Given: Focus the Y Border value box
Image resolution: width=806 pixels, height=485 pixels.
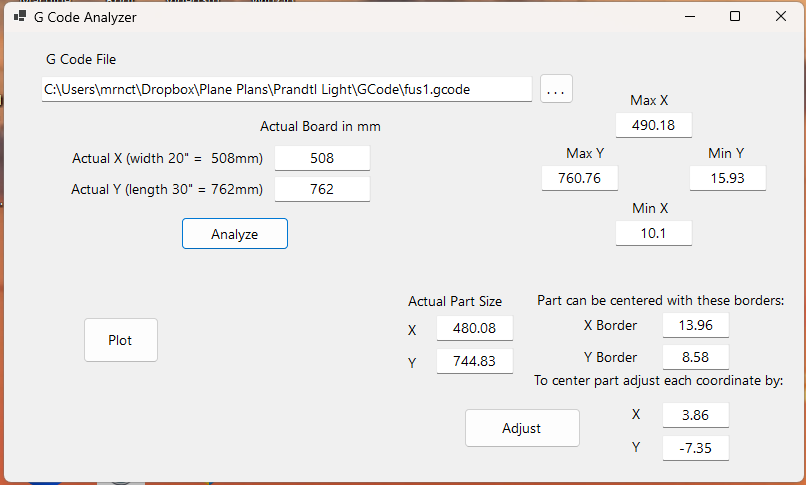Looking at the screenshot, I should point(695,357).
